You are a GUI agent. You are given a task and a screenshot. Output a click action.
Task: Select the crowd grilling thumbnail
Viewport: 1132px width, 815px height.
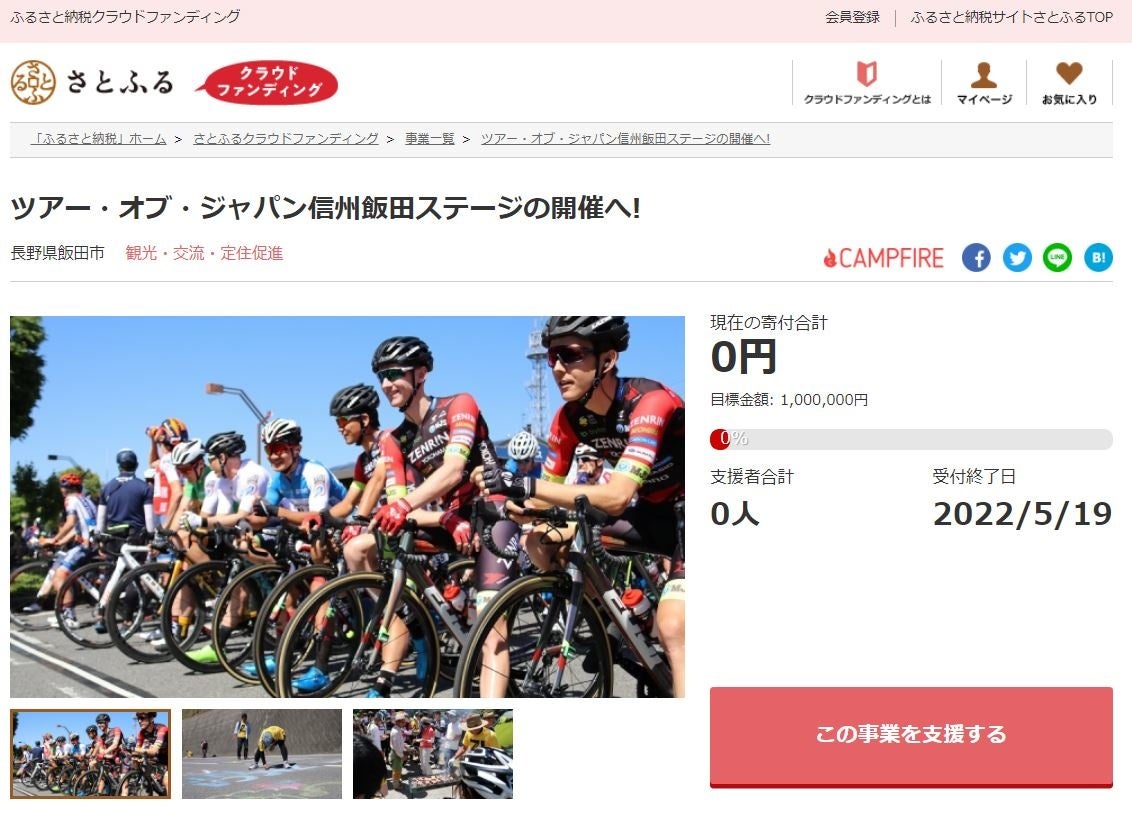433,754
